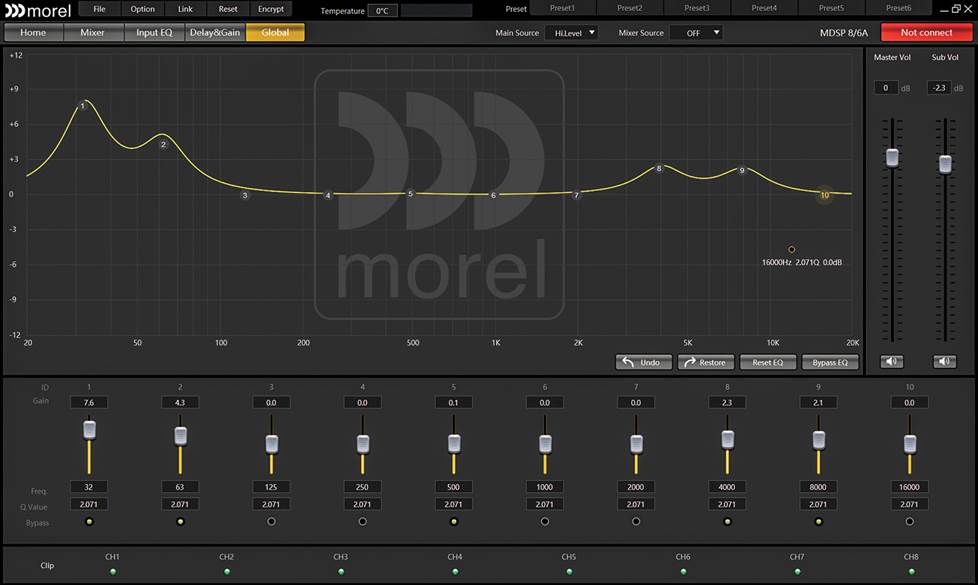Image resolution: width=978 pixels, height=585 pixels.
Task: Toggle bypass for band 8 (4000 Hz)
Action: coord(727,521)
